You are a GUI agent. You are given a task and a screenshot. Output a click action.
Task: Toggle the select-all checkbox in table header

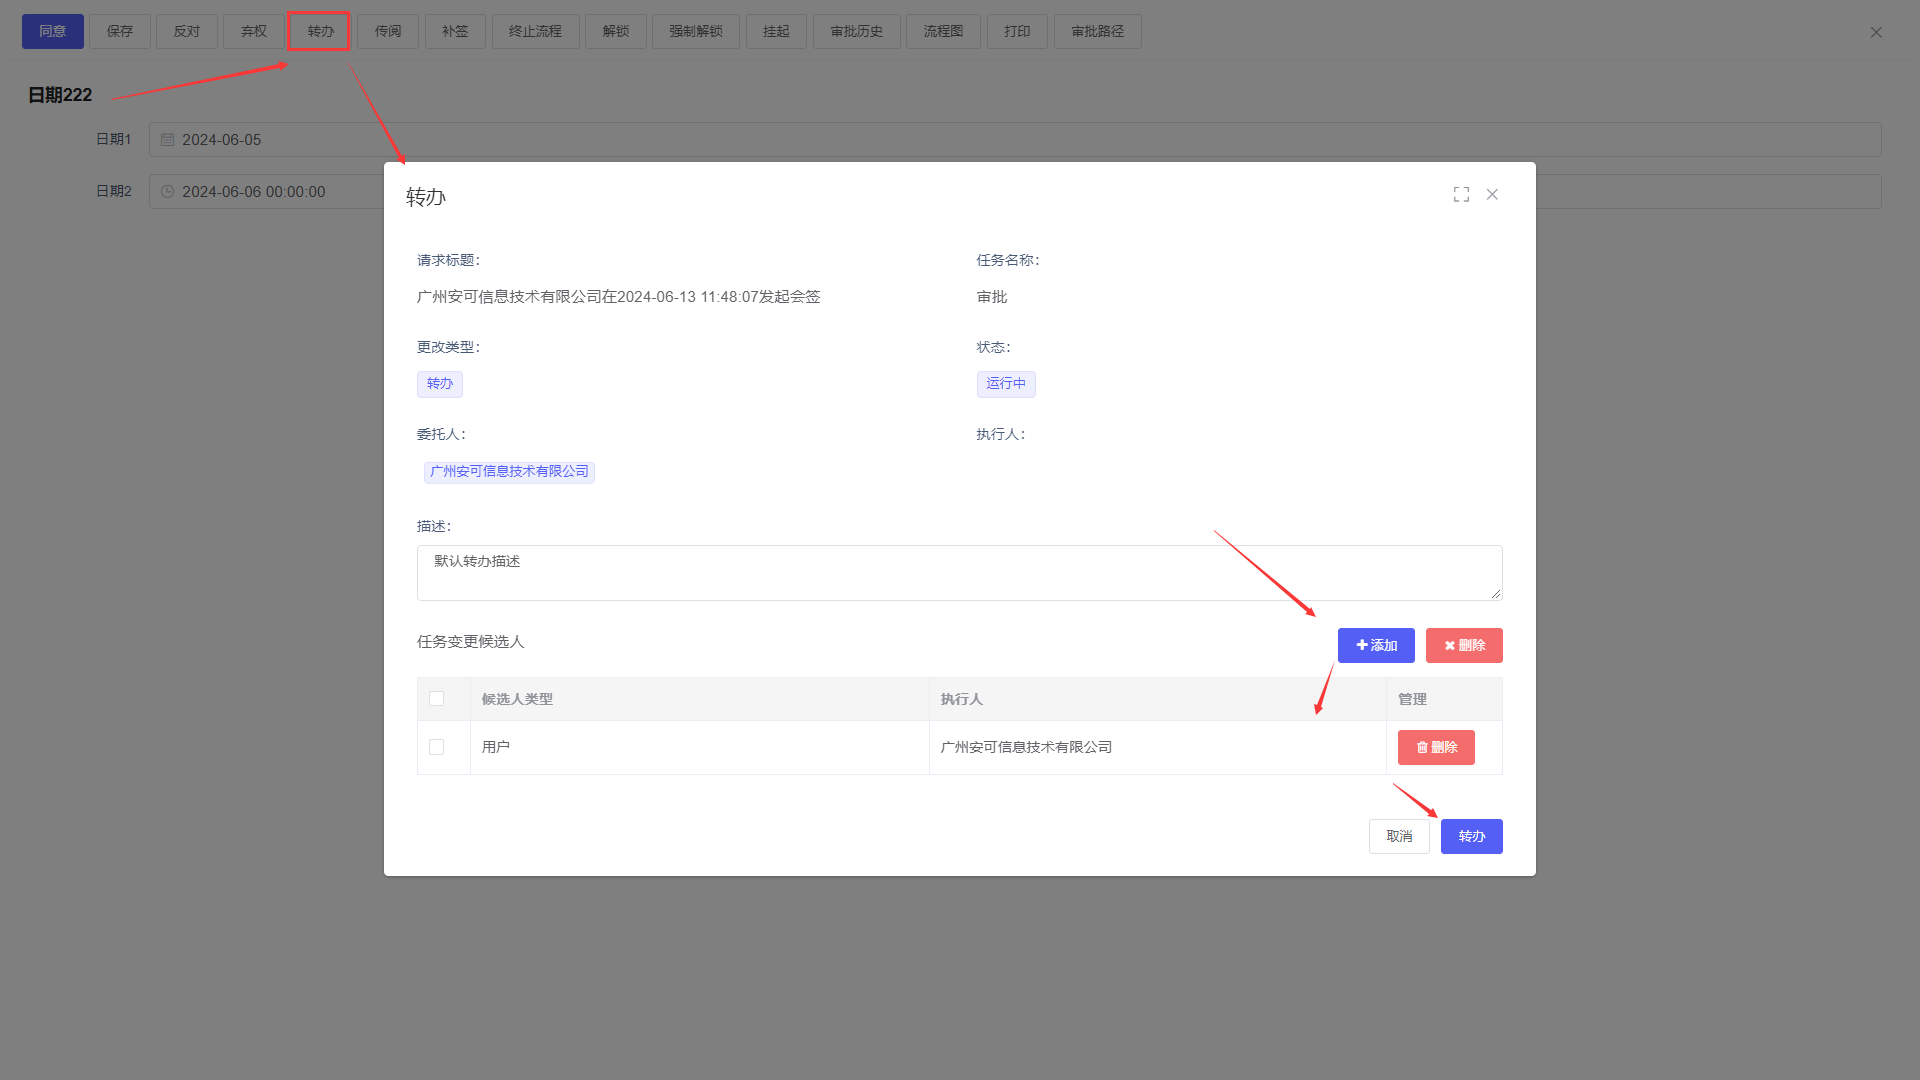tap(437, 699)
